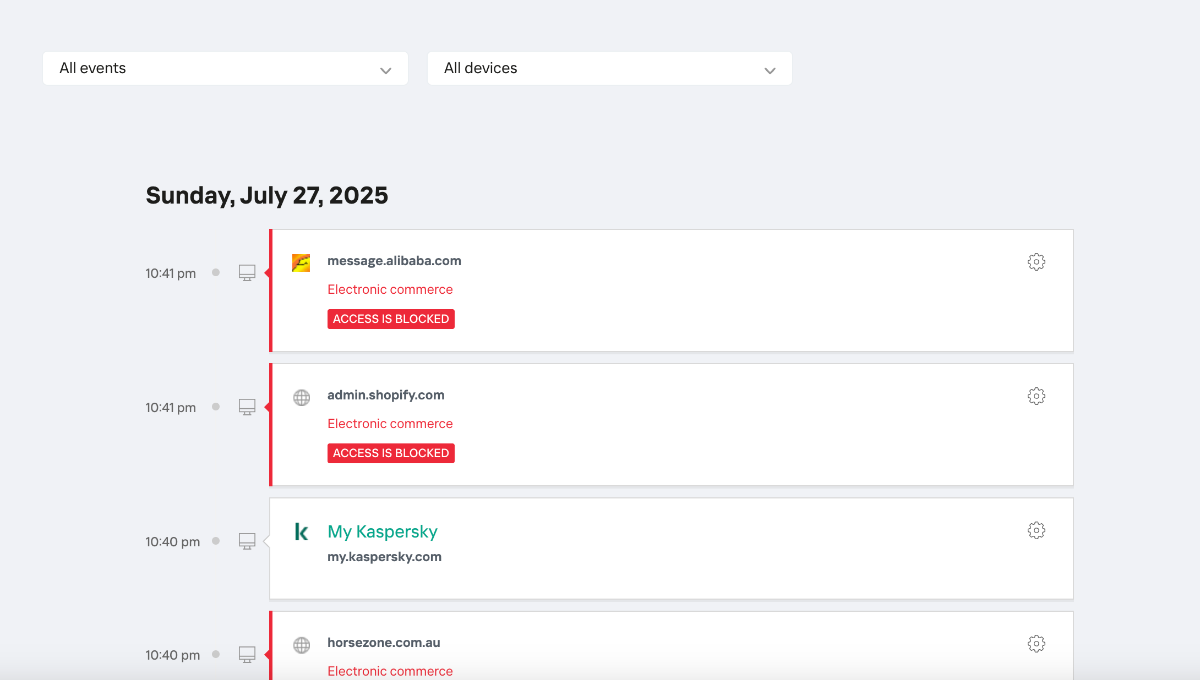
Task: Click the 10:41 pm timestamp for admin.shopify.com
Action: pos(171,407)
